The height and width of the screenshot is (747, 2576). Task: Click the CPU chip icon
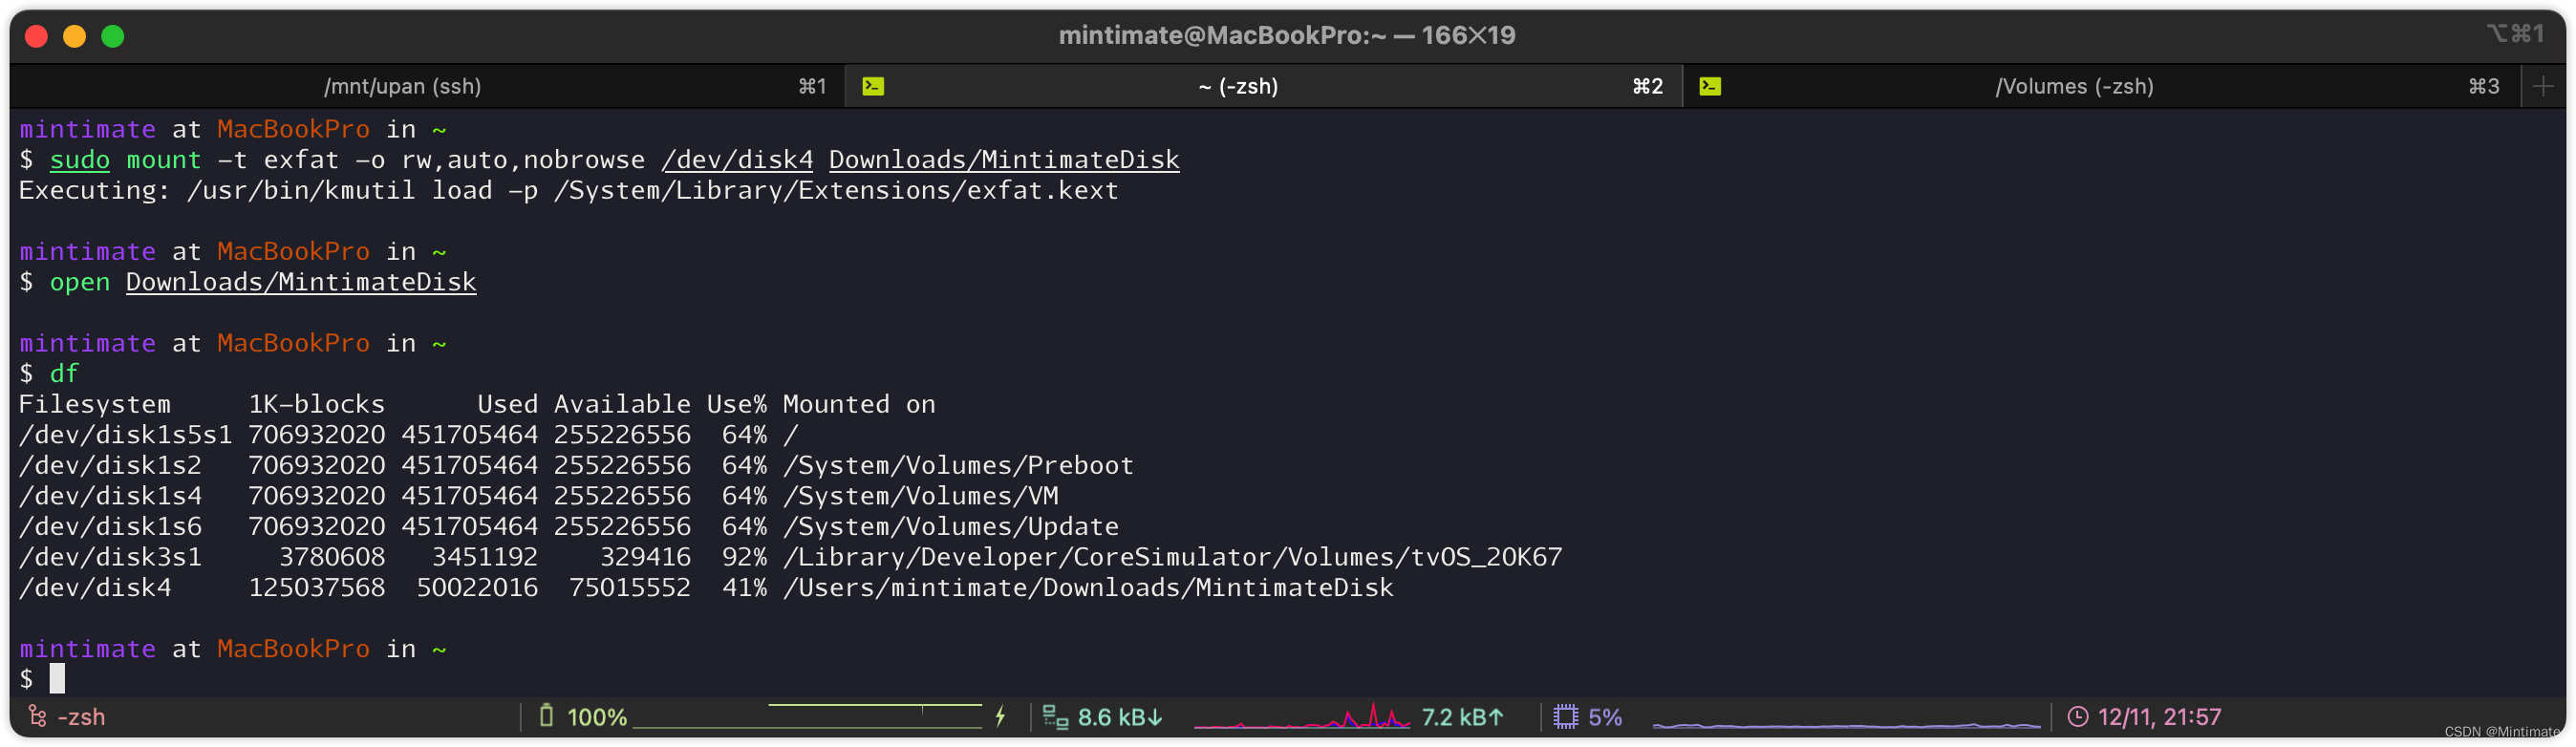click(x=1565, y=716)
